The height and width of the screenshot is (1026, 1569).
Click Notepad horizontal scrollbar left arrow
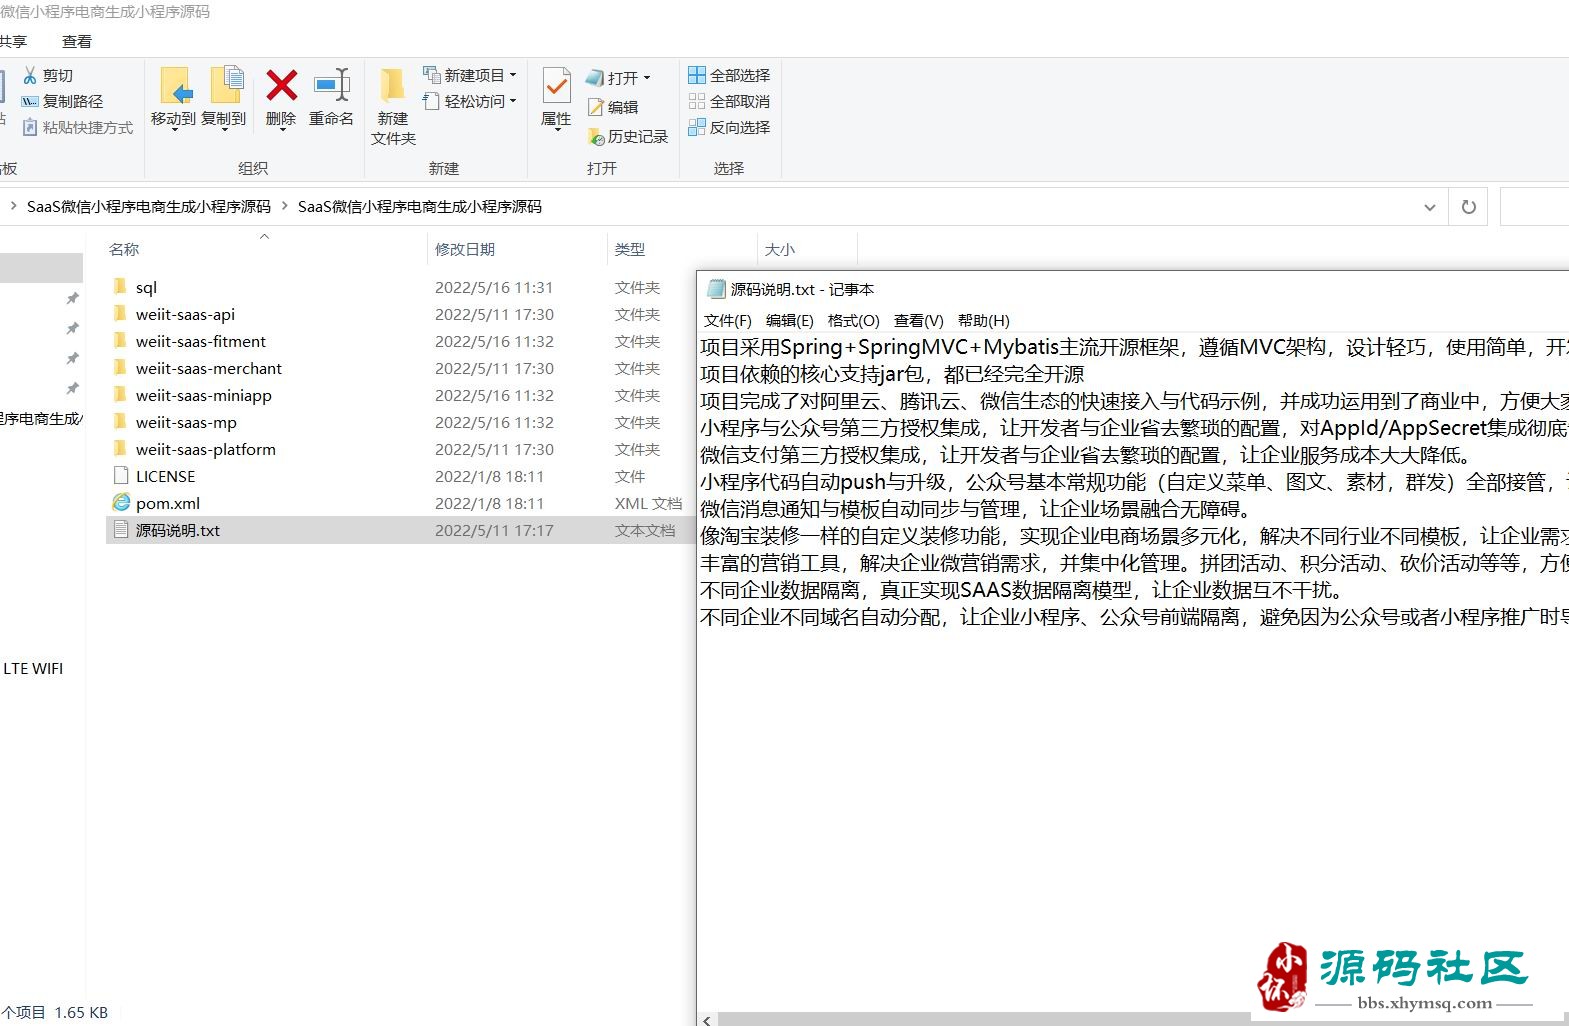point(707,1019)
